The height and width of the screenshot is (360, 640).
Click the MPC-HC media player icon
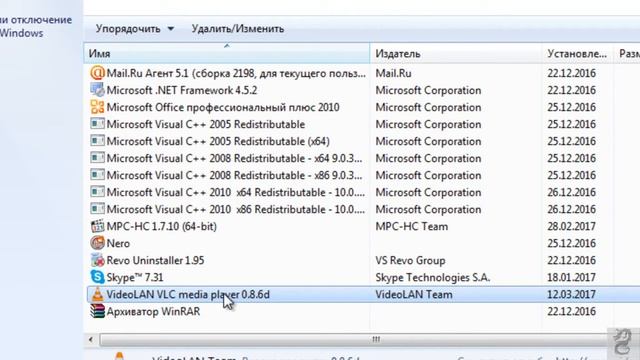click(97, 226)
